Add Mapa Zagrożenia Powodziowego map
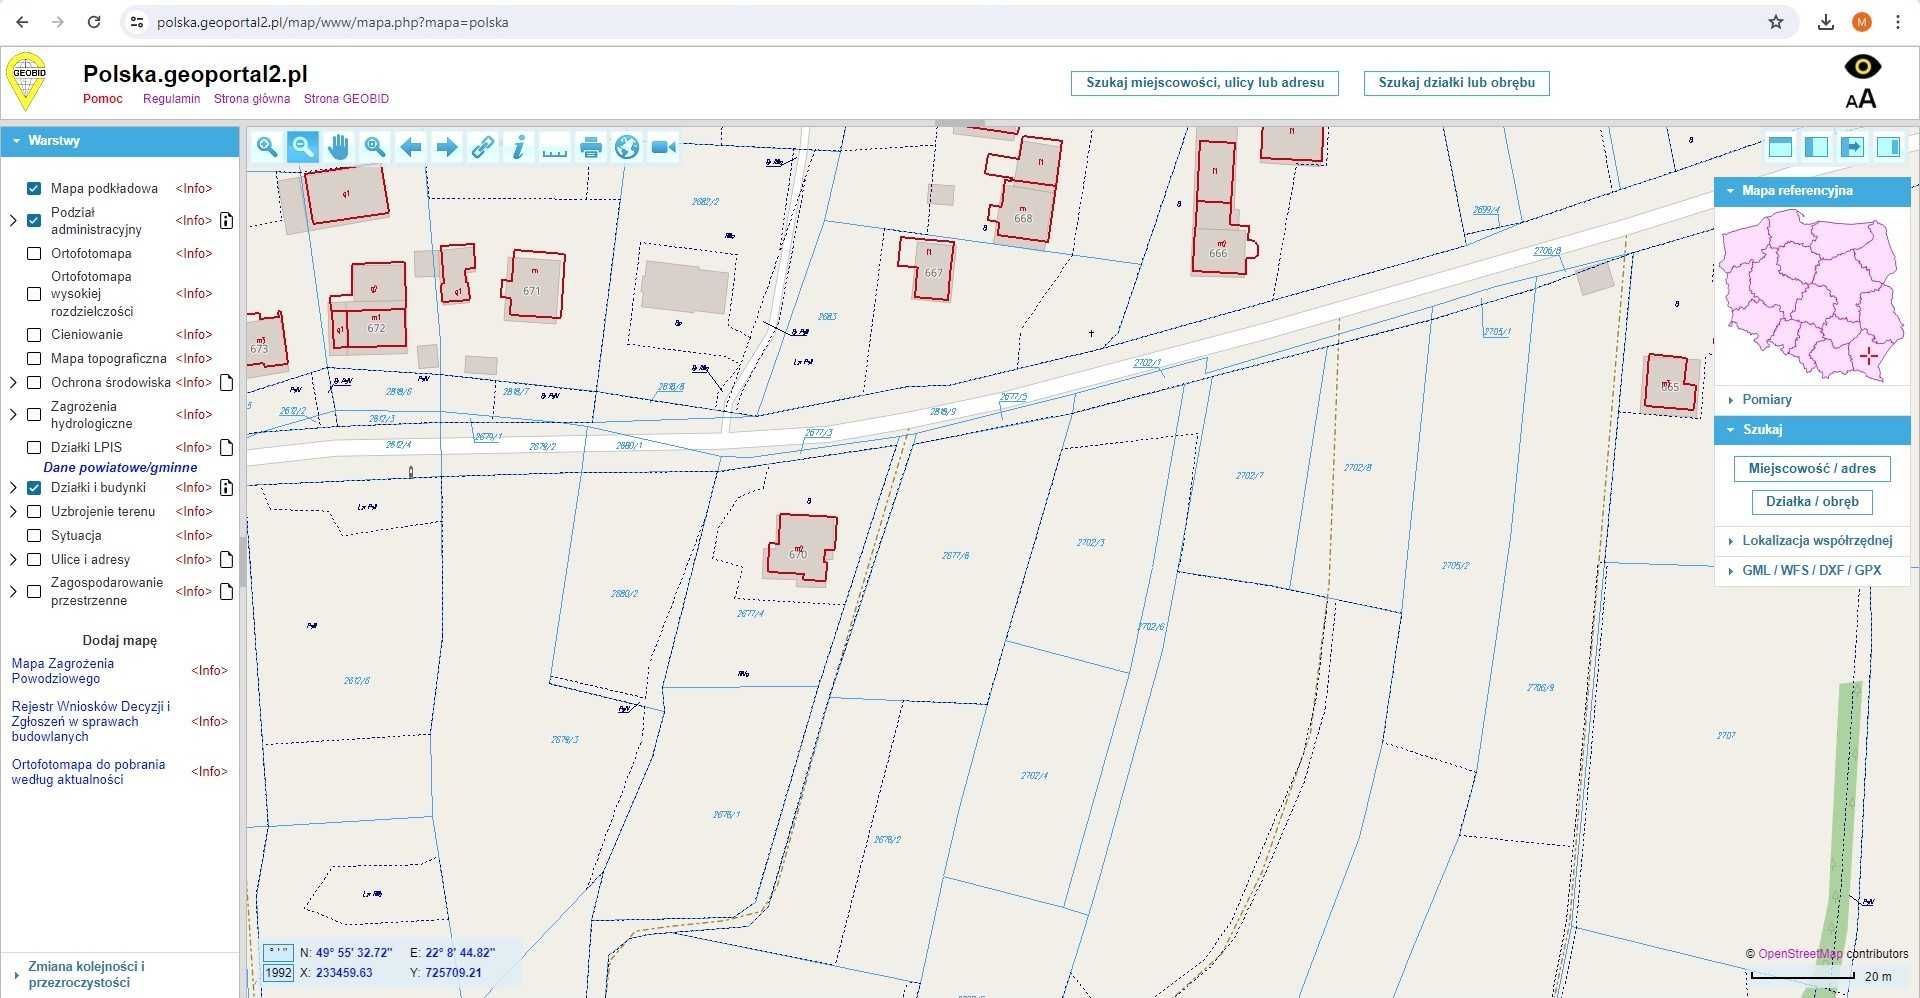 pyautogui.click(x=63, y=671)
